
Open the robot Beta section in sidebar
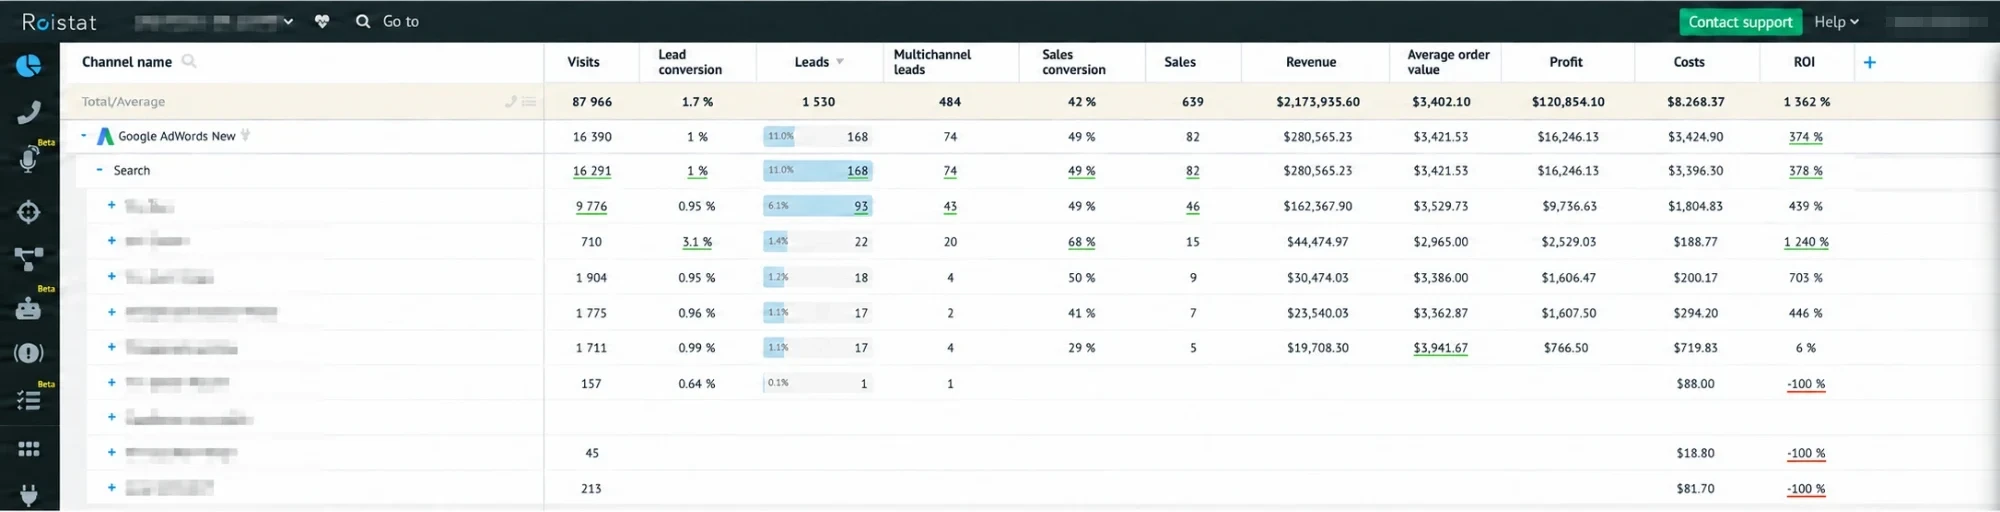tap(29, 308)
